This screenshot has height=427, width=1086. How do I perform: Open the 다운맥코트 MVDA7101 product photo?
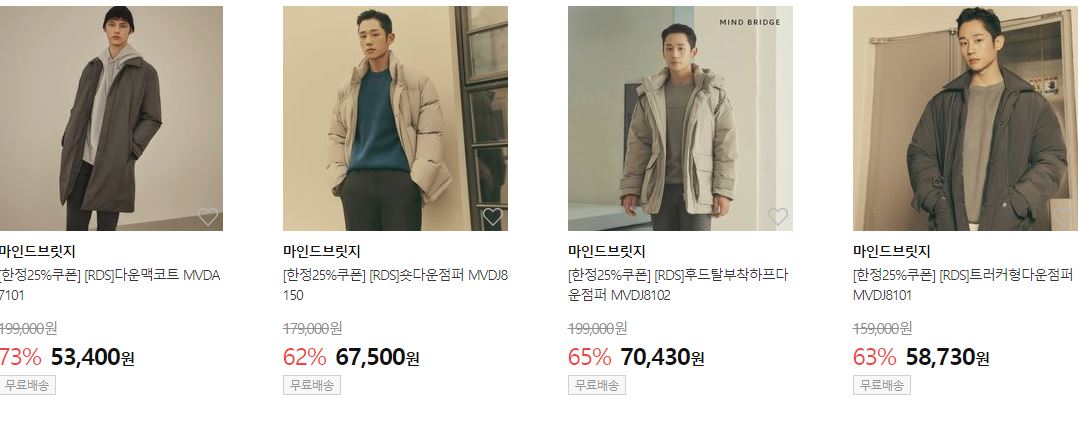coord(111,118)
